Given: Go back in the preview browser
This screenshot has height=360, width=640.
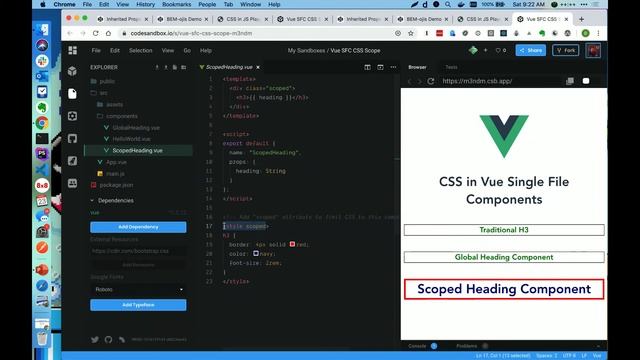Looking at the screenshot, I should (410, 81).
